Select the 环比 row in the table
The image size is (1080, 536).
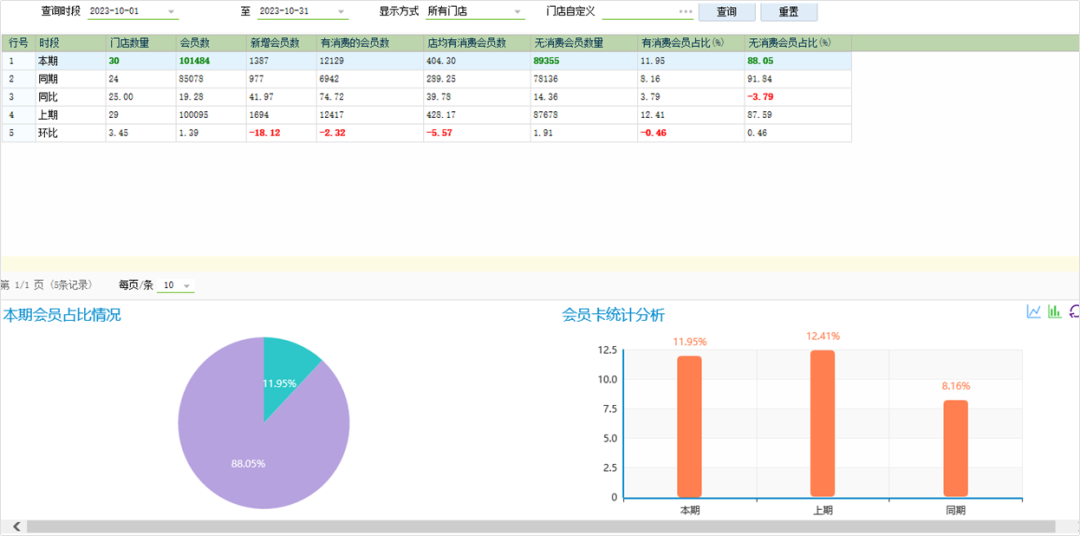(426, 132)
